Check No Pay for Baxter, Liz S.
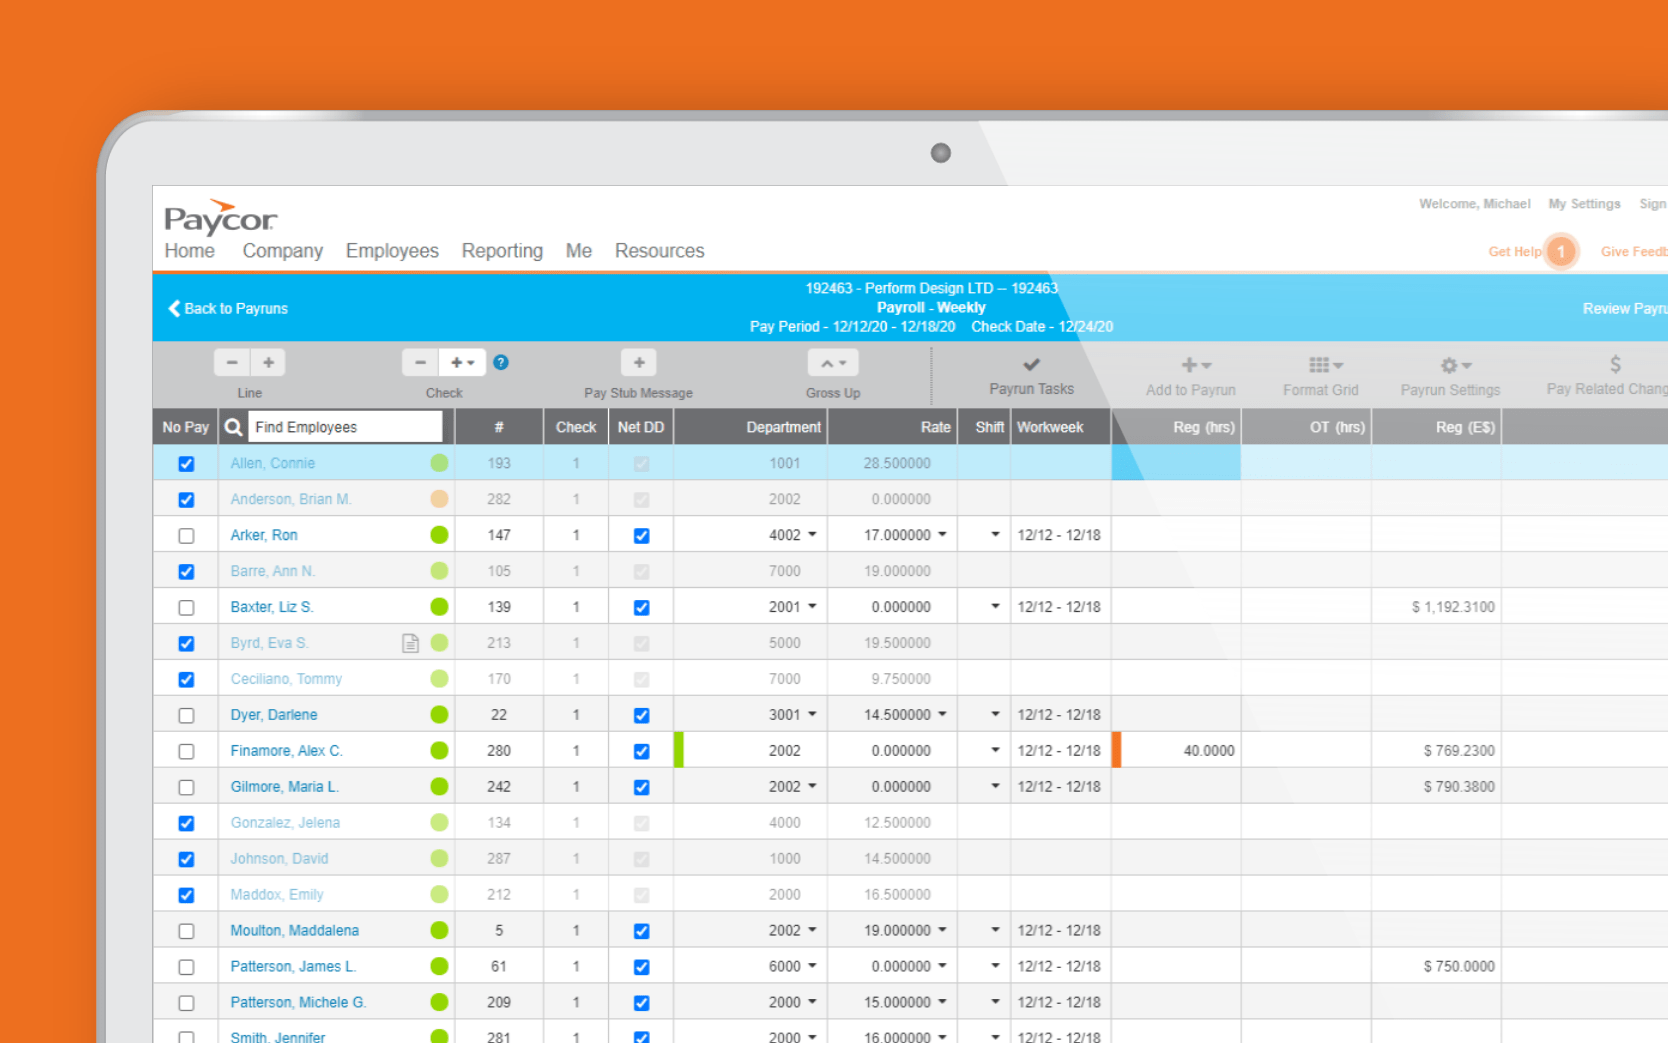Screen dimensions: 1668x1043 click(x=186, y=608)
